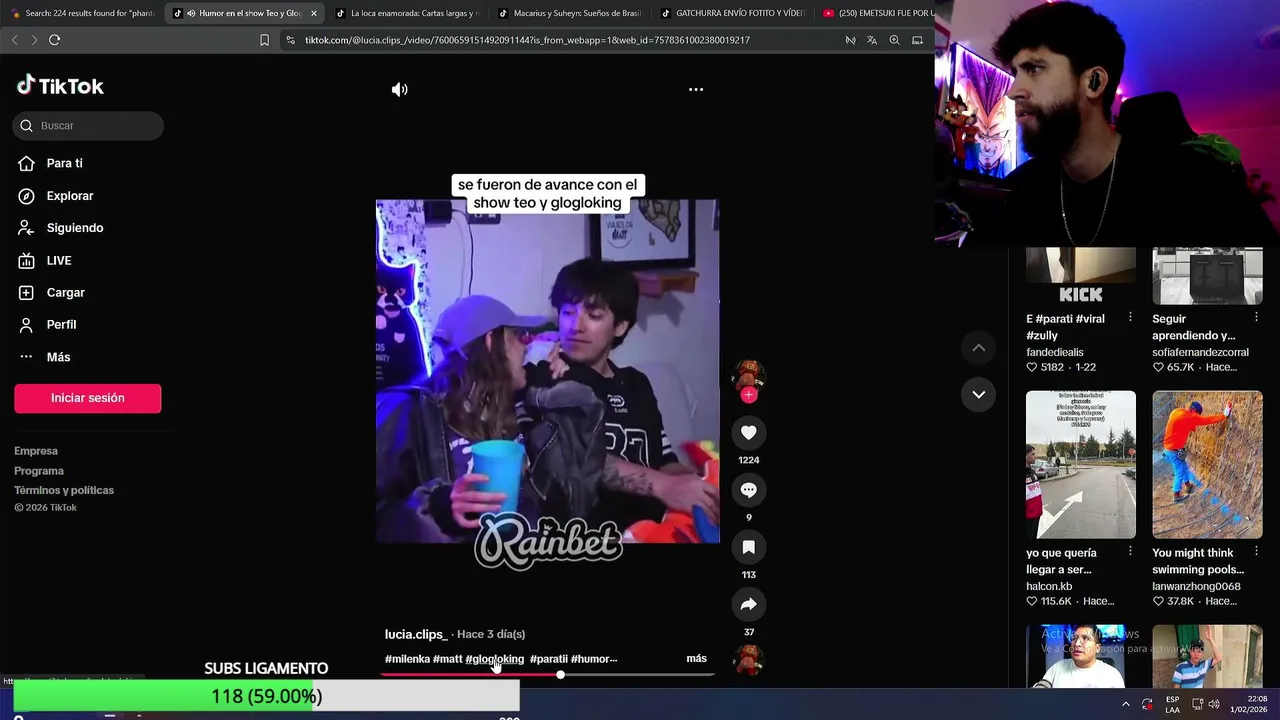This screenshot has height=720, width=1280.
Task: Click the #glogloking hashtag
Action: pos(494,659)
